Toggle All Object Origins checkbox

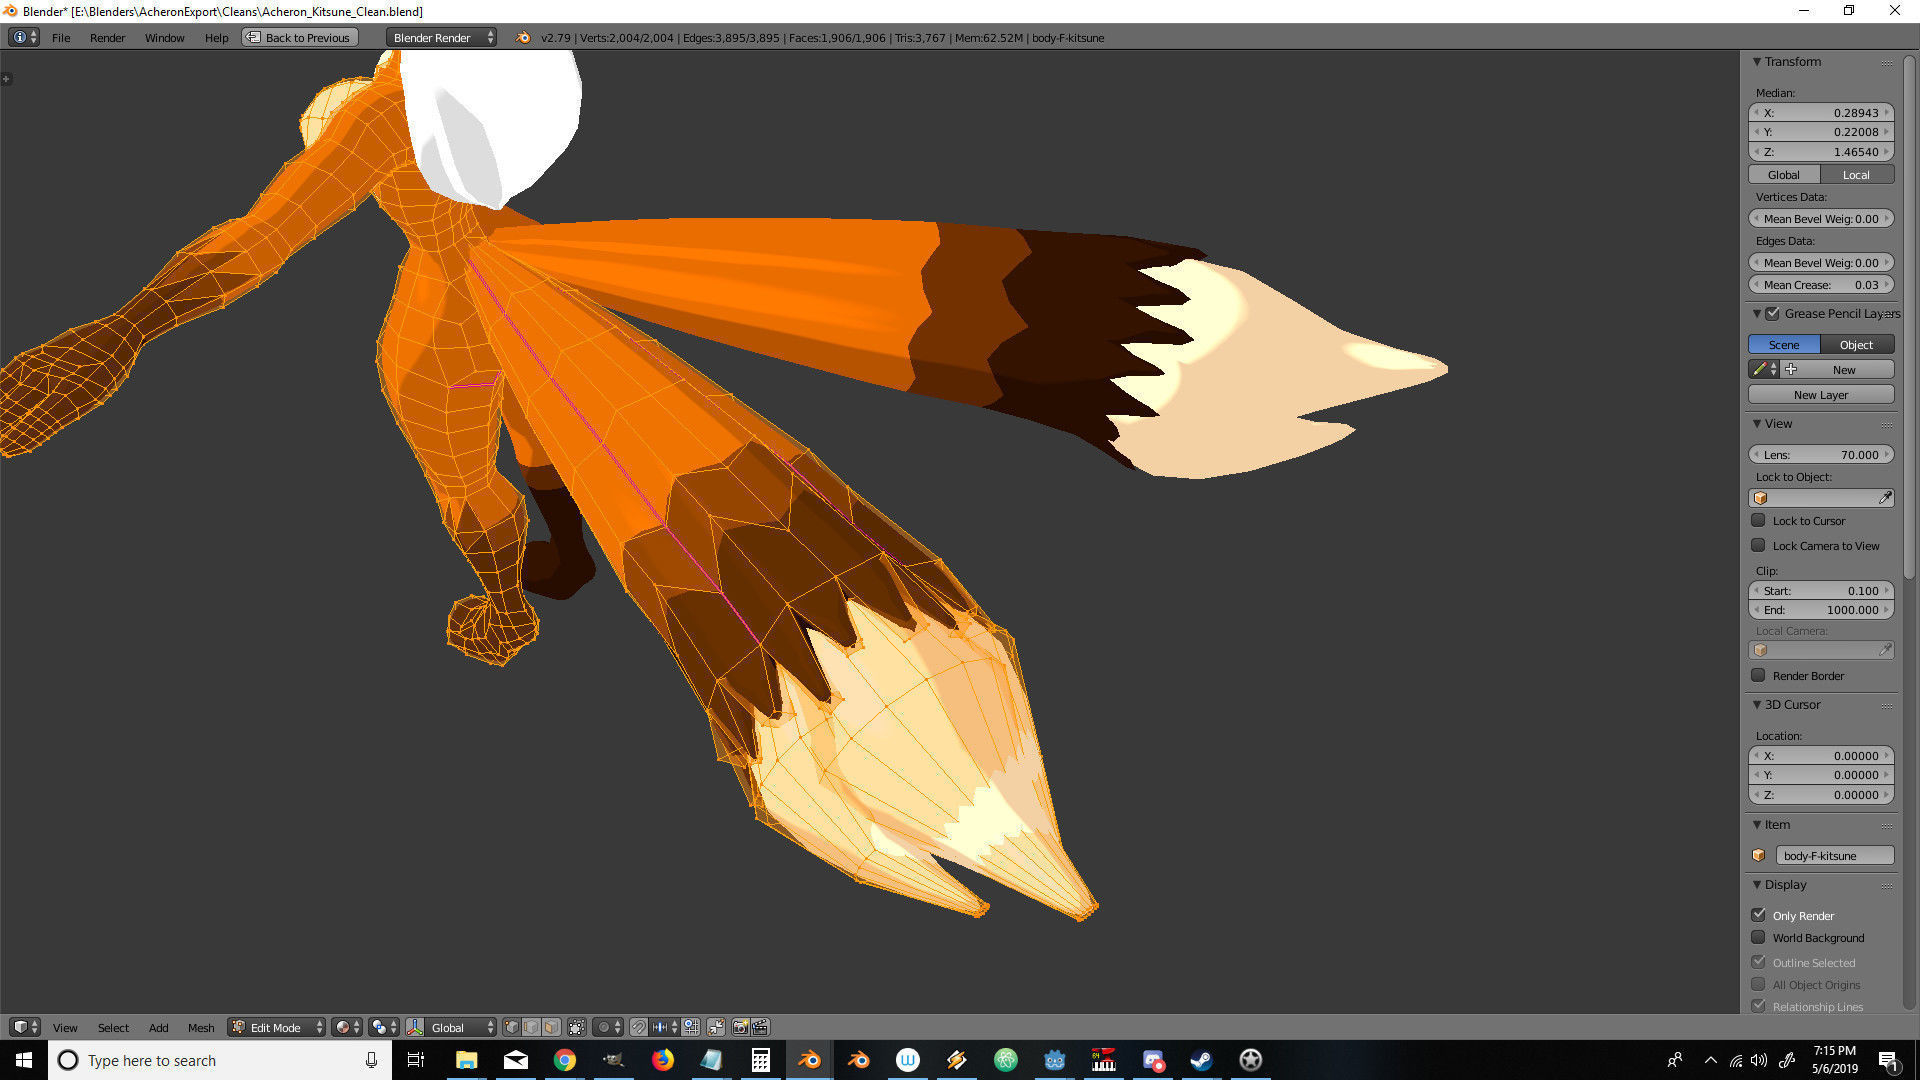[1758, 984]
